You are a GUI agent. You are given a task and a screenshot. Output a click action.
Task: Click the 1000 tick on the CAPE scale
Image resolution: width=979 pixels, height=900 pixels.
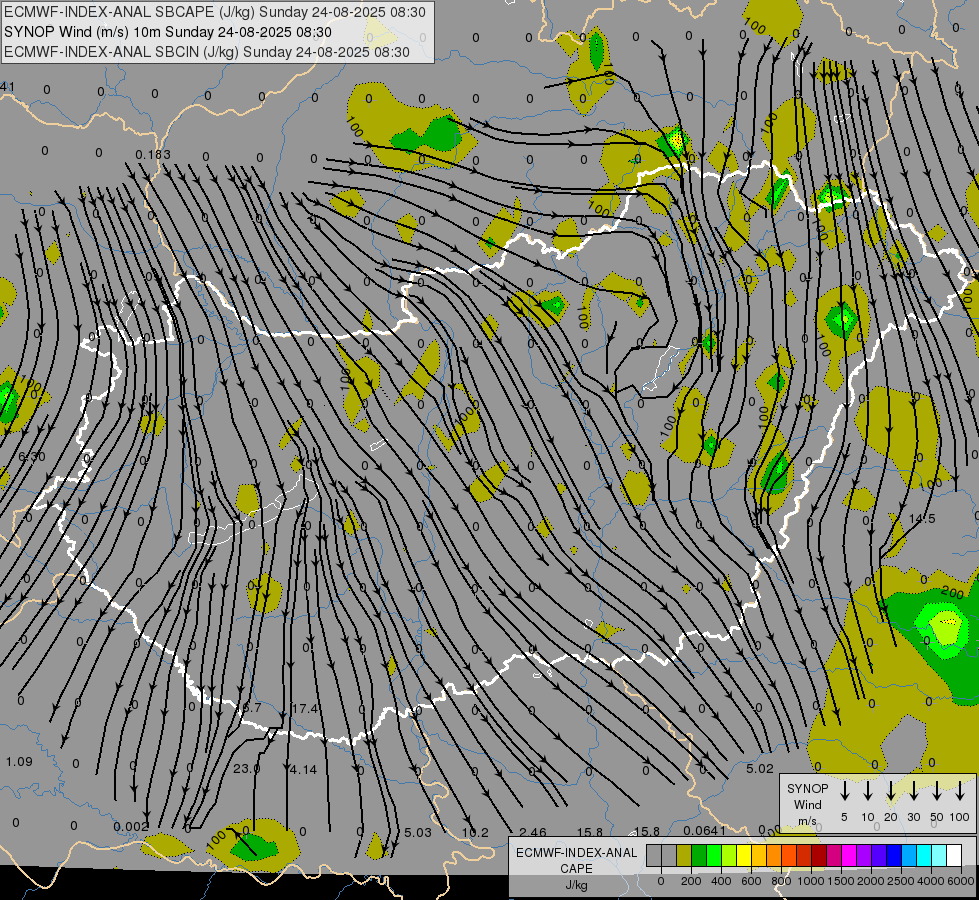point(811,881)
